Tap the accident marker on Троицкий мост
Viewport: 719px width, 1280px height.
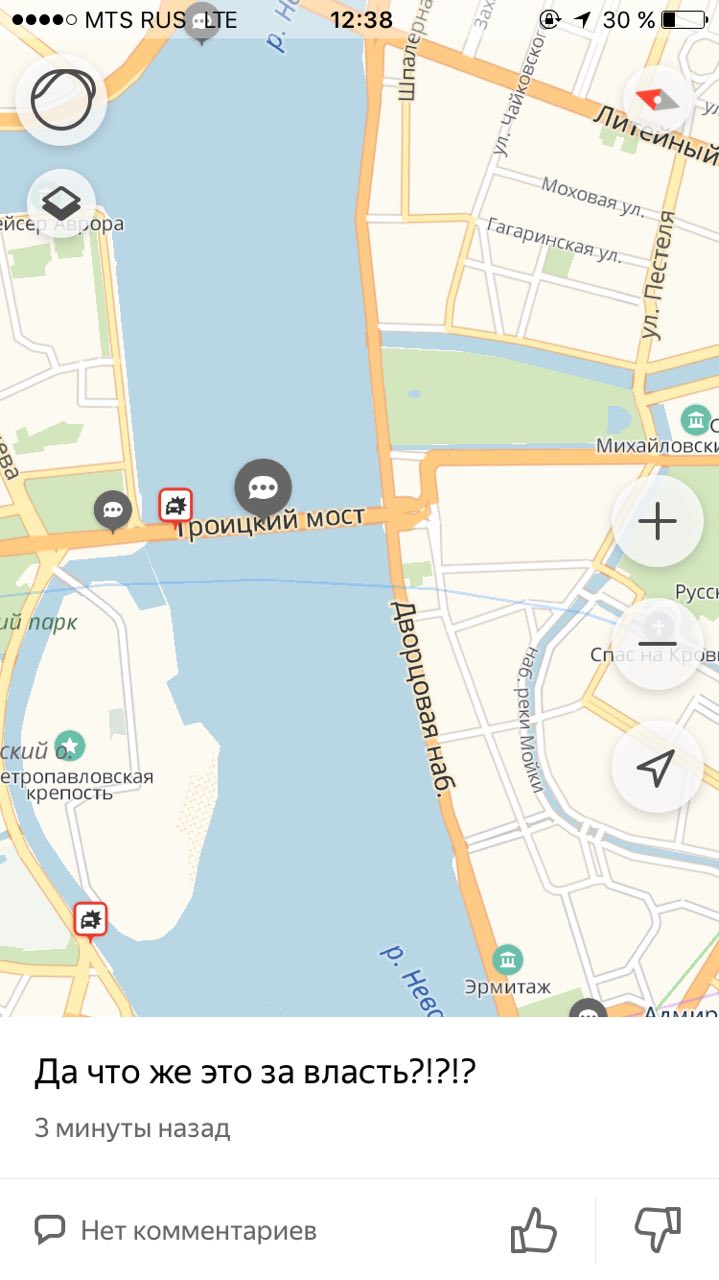click(176, 507)
